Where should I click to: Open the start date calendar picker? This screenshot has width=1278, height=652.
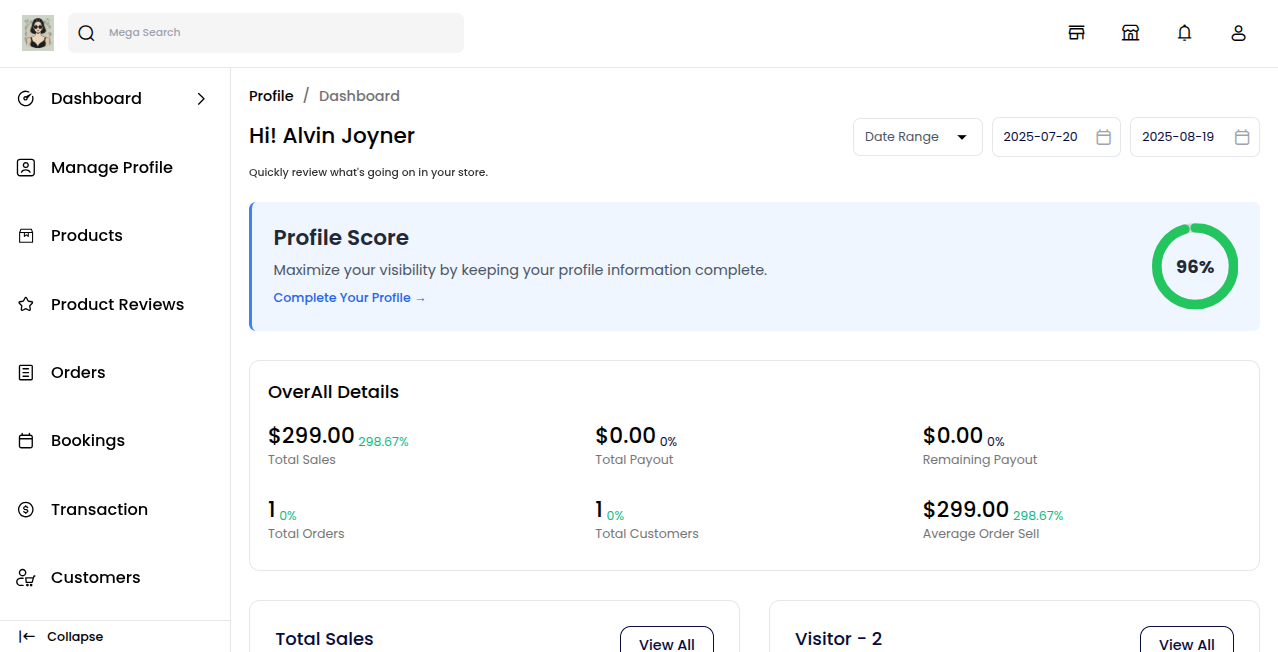point(1103,136)
